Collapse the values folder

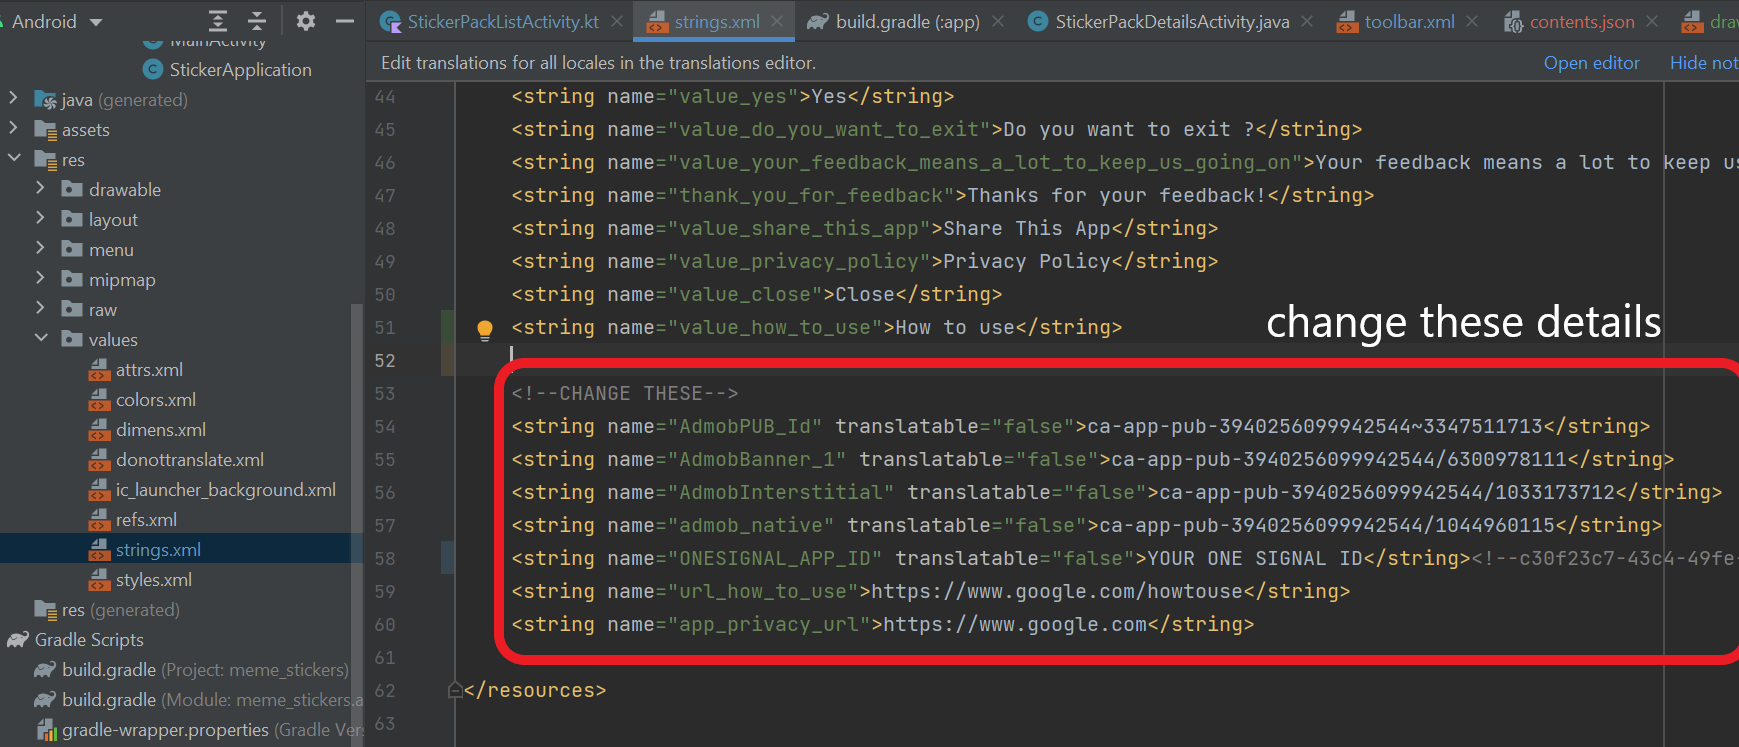tap(41, 339)
